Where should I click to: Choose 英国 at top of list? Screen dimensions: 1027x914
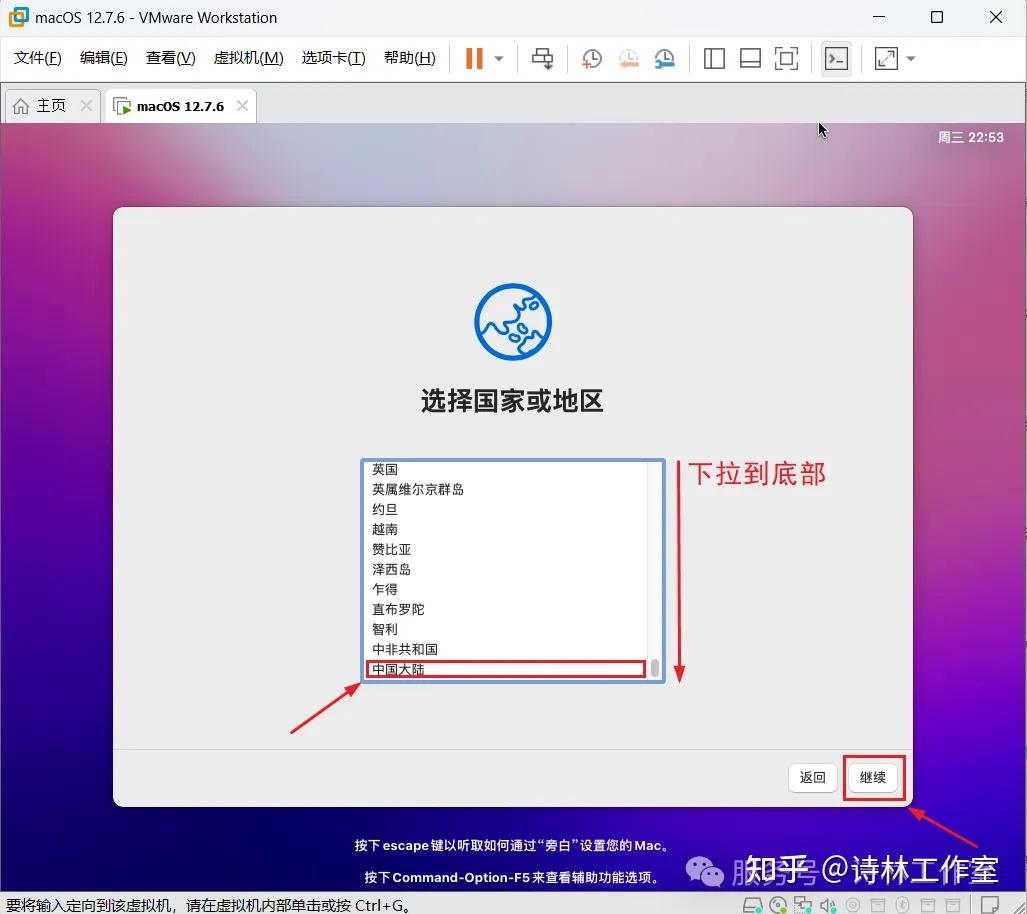point(505,469)
